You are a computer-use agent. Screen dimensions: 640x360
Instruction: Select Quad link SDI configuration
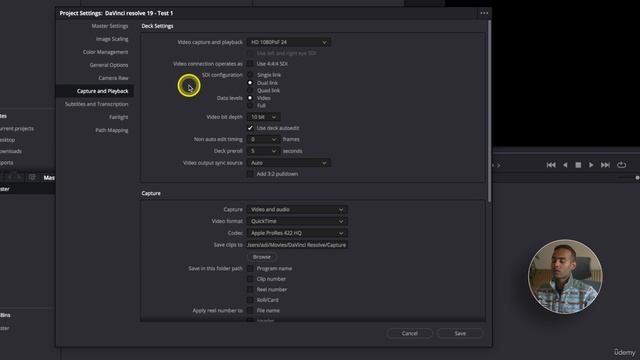coord(250,90)
